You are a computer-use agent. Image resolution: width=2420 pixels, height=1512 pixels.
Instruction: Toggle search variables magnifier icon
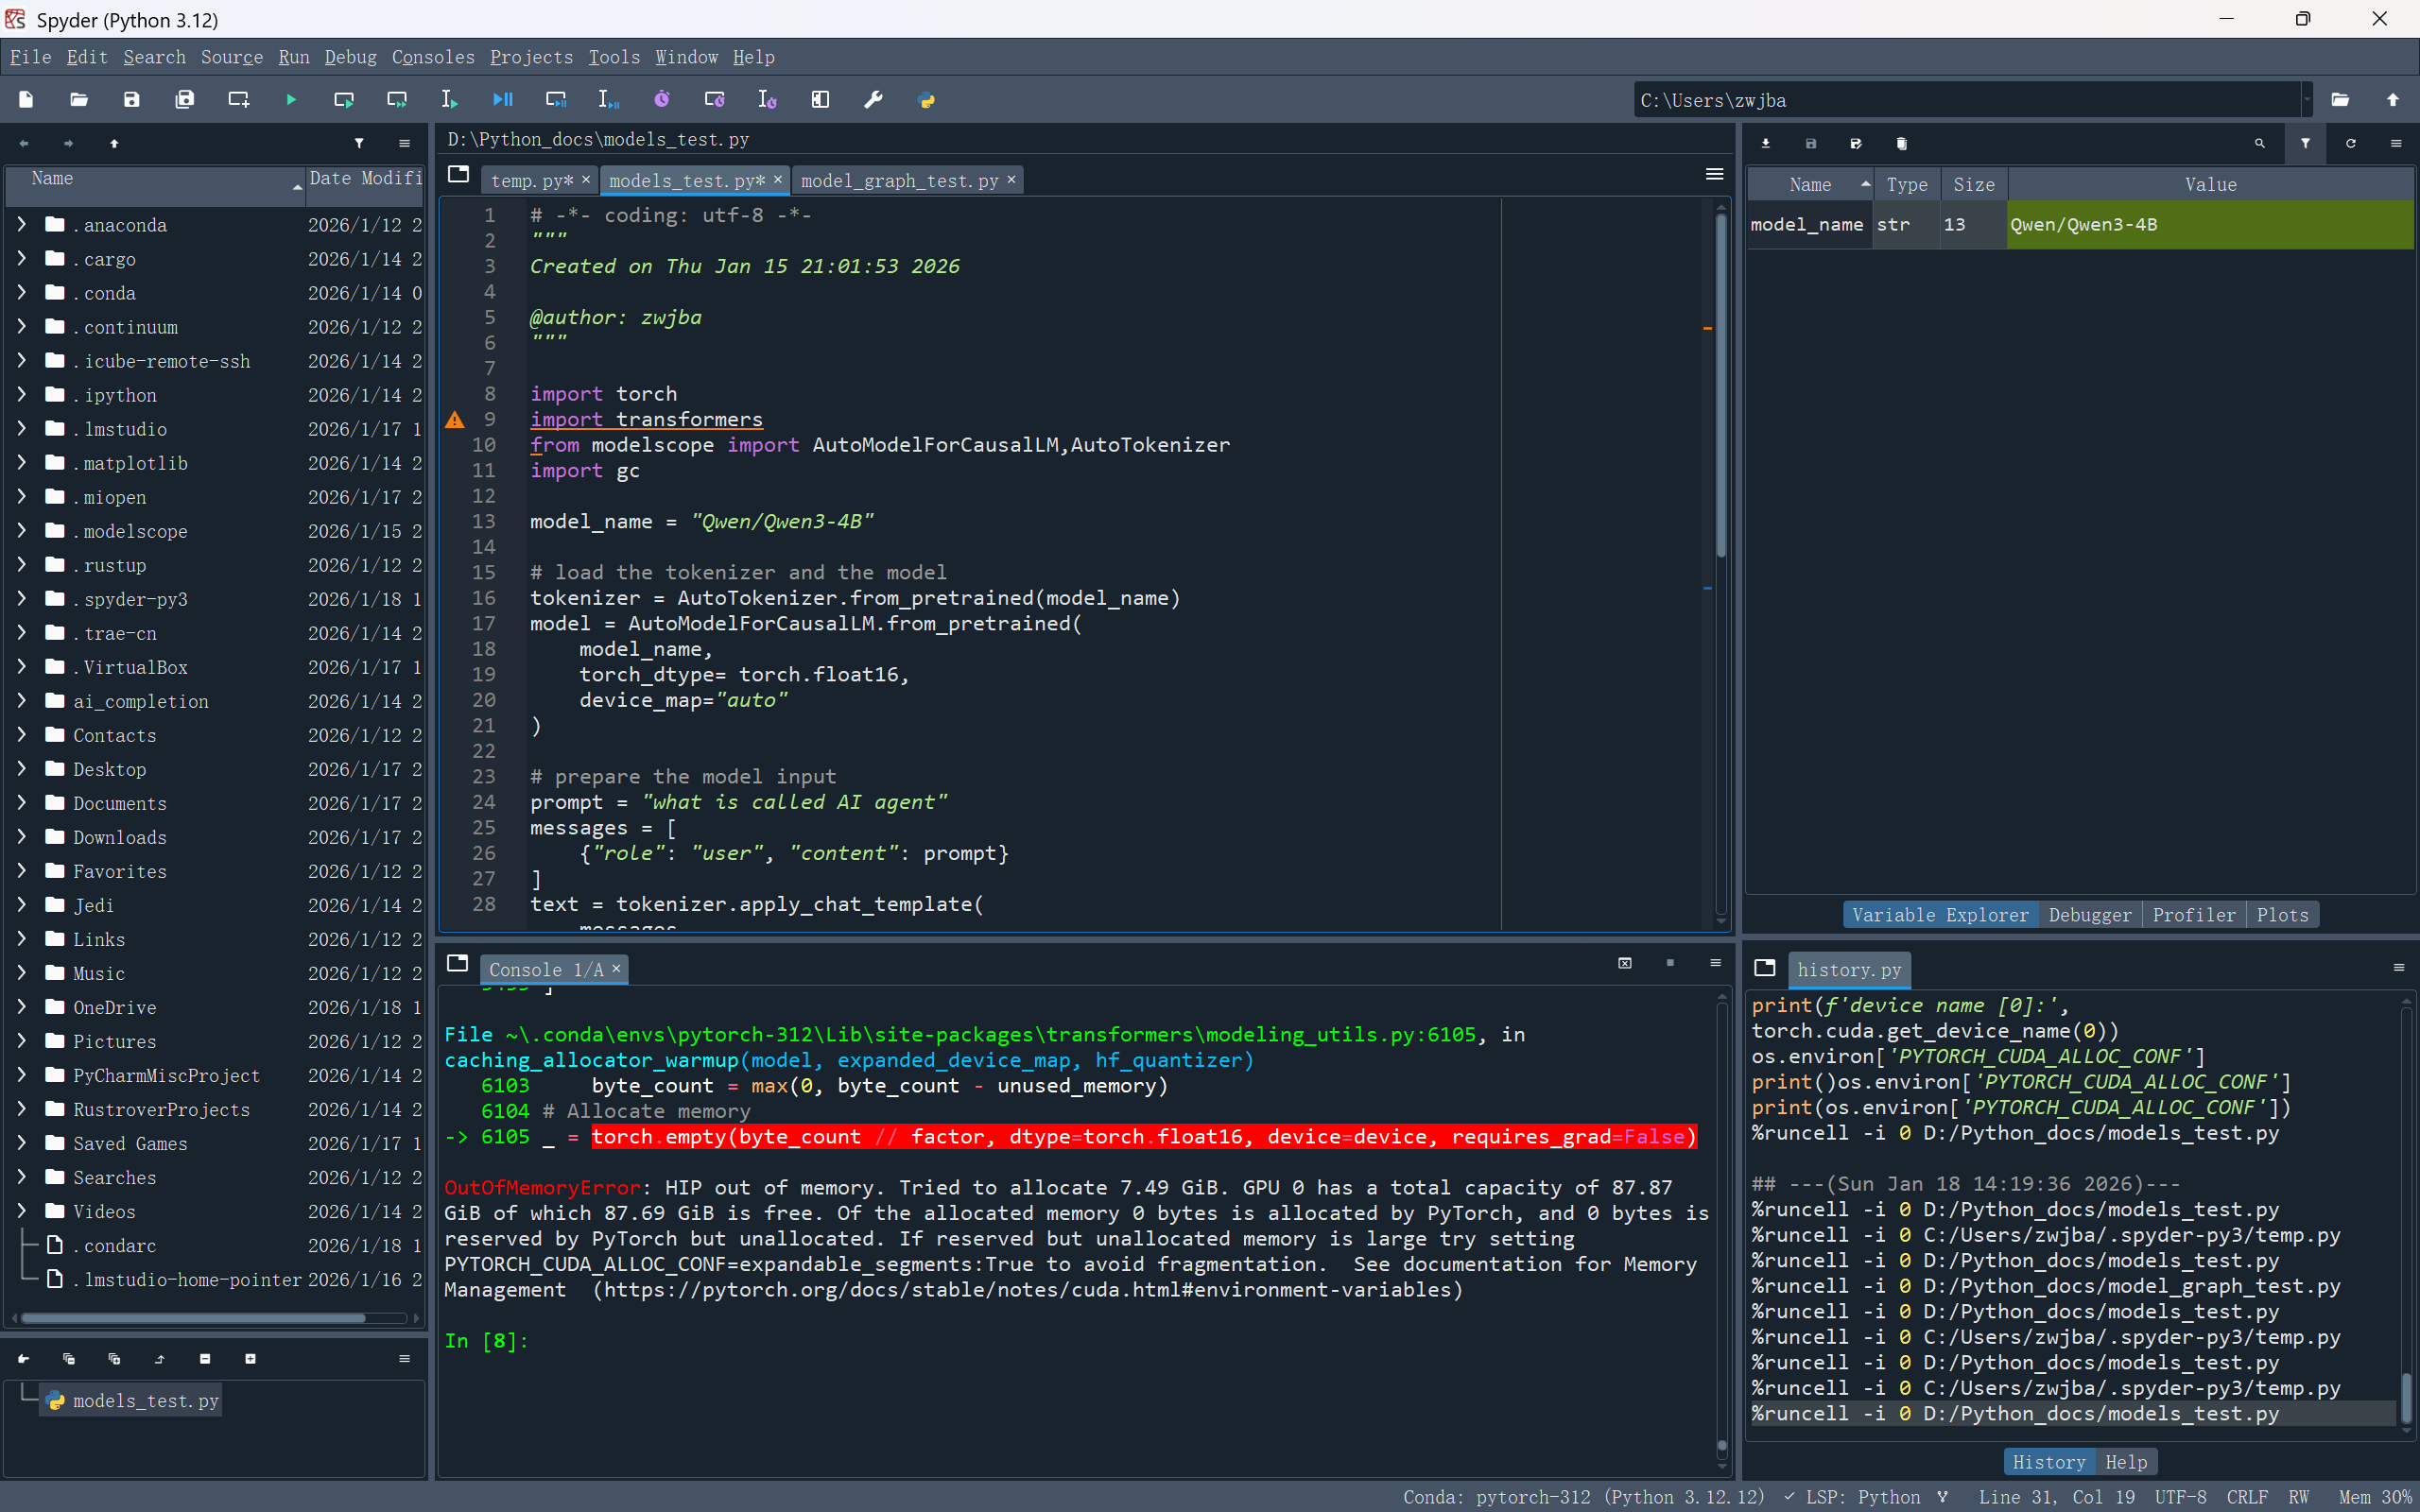pos(2259,144)
